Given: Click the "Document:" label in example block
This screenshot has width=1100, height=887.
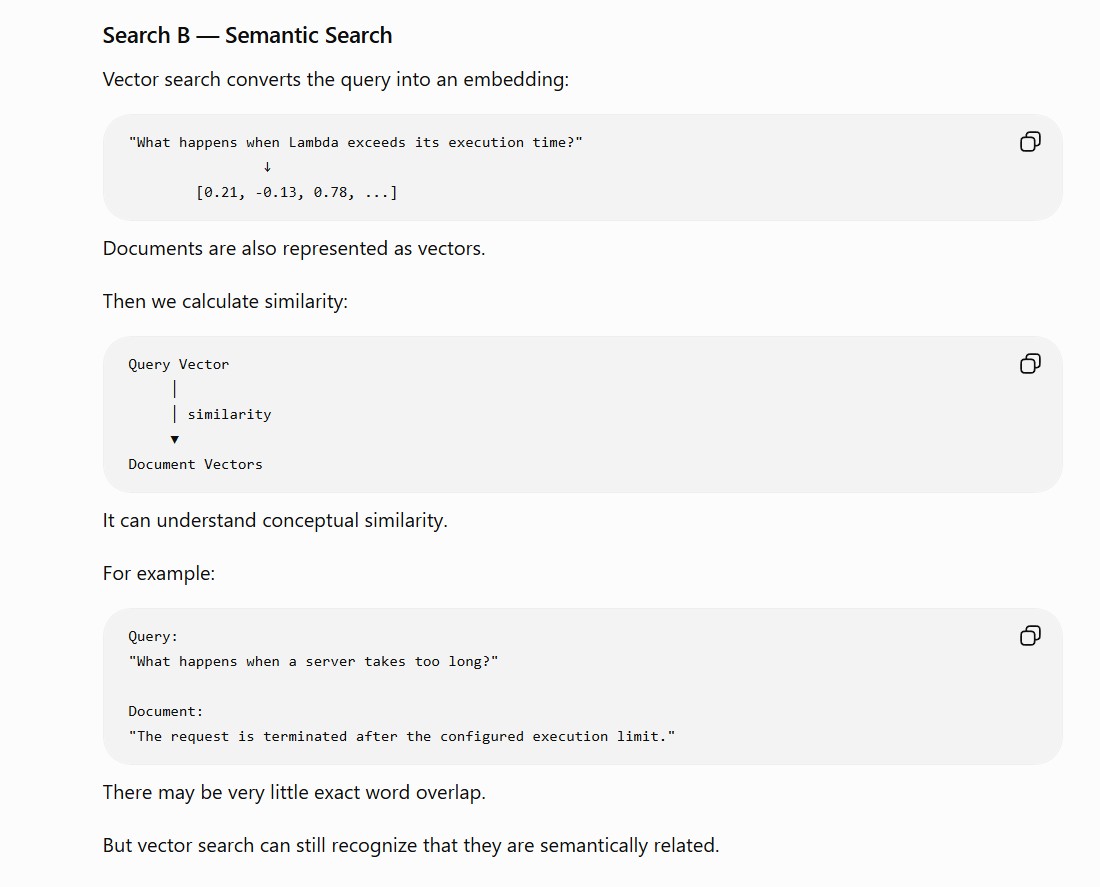Looking at the screenshot, I should click(x=166, y=712).
